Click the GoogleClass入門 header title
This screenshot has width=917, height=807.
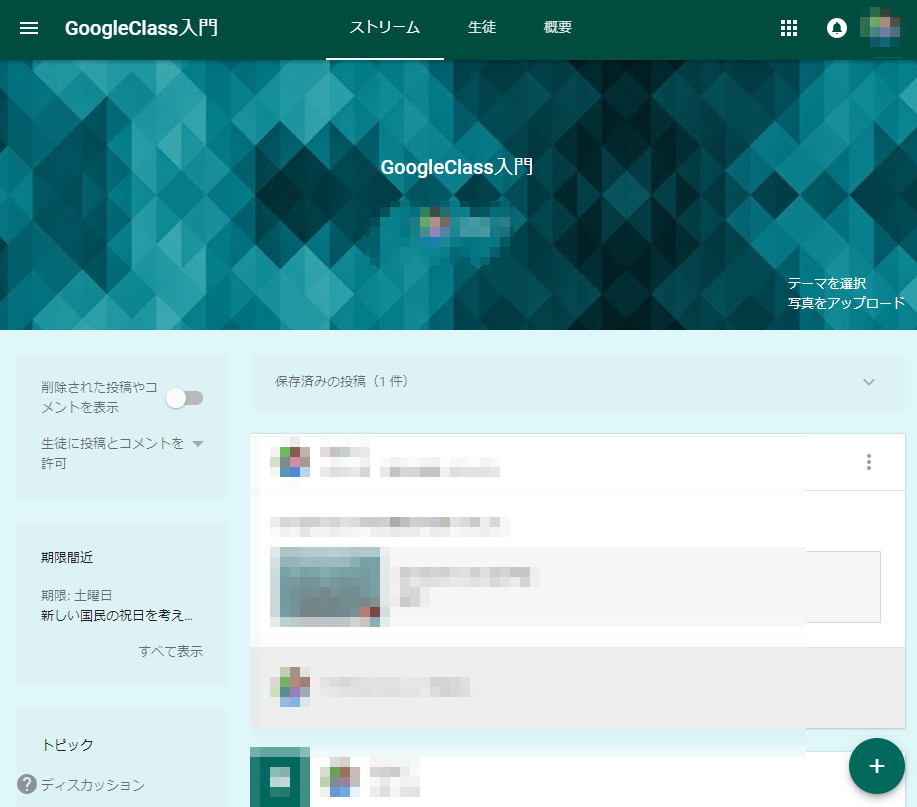(x=141, y=27)
